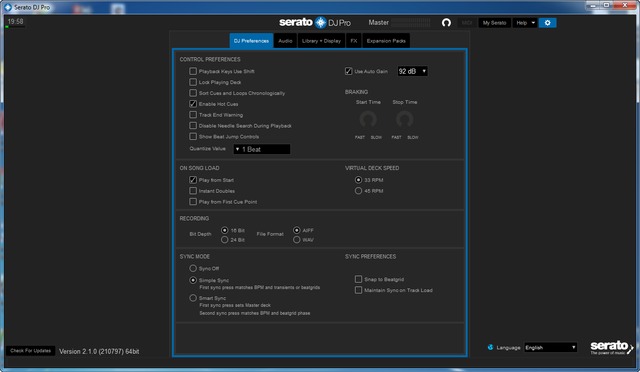Click the Master level meter
The height and width of the screenshot is (372, 640).
coord(411,22)
